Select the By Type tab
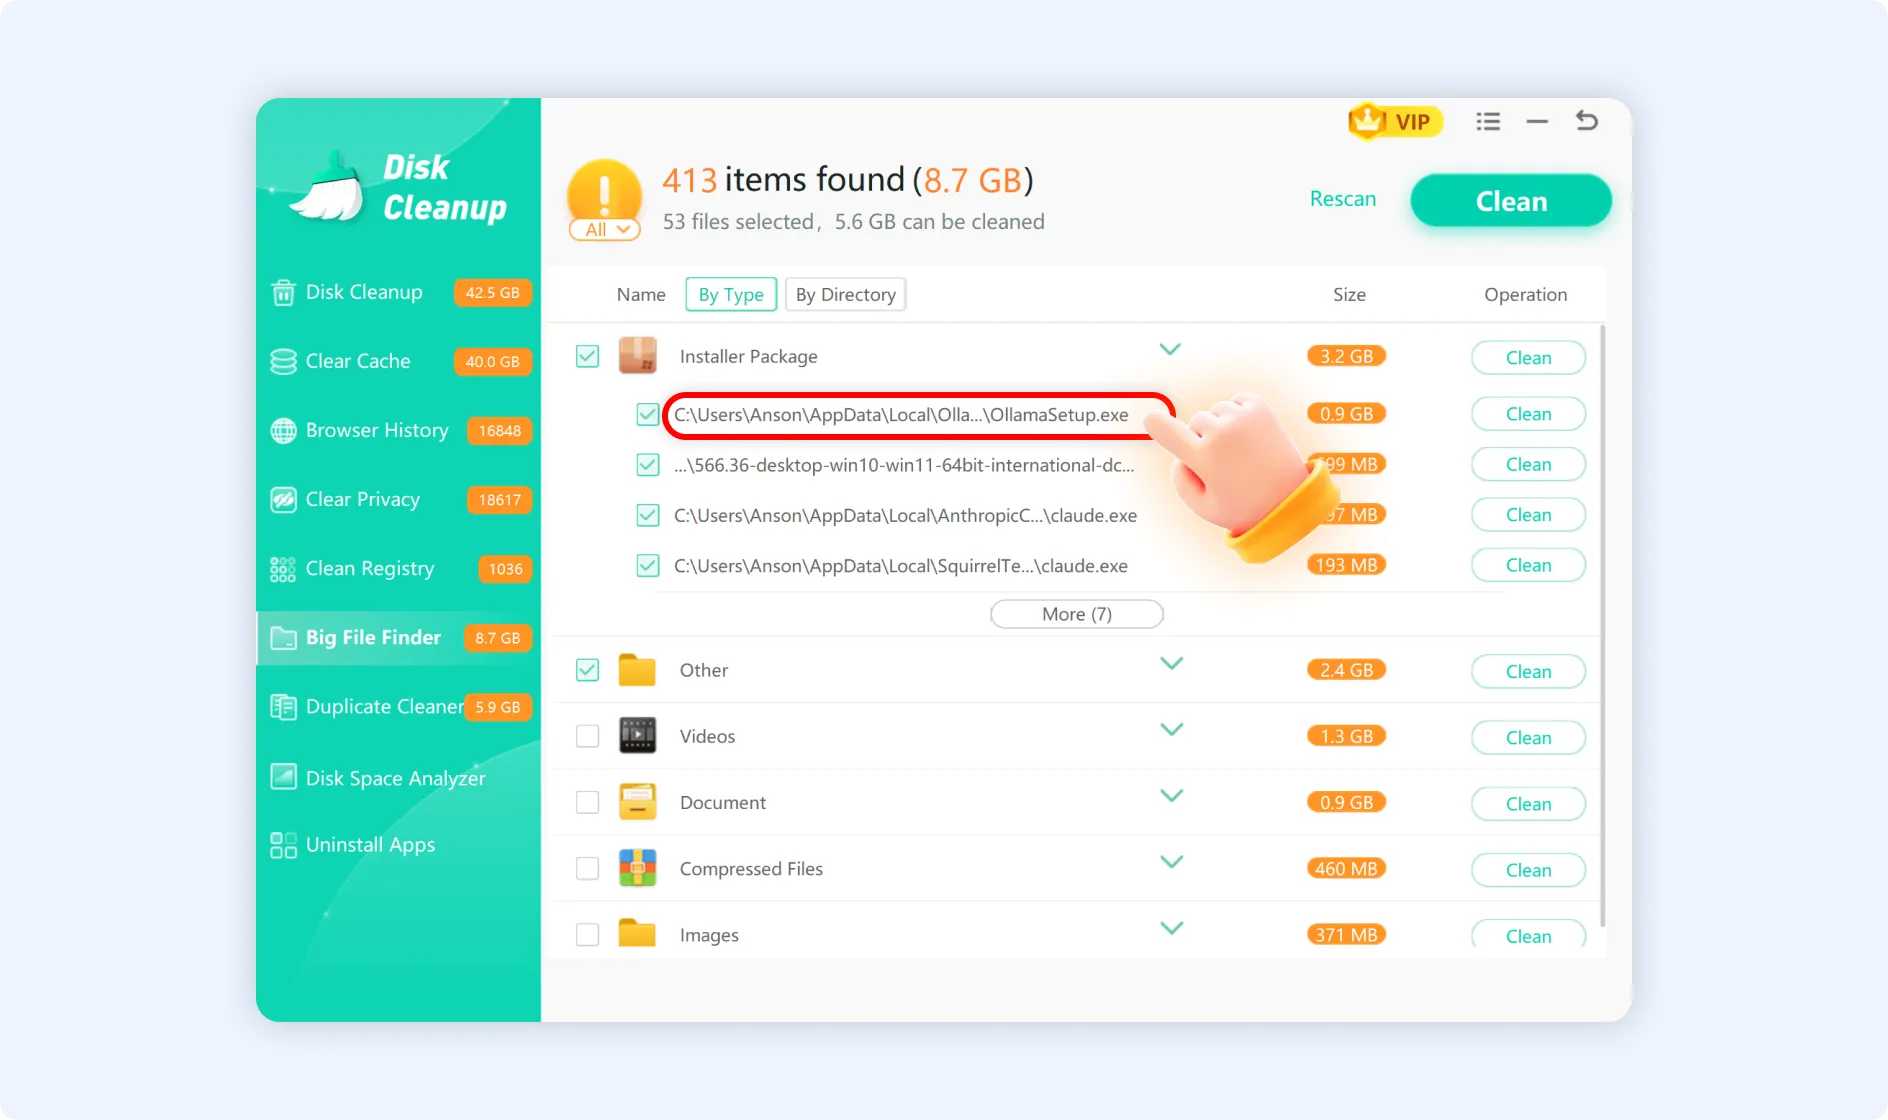 click(x=730, y=294)
